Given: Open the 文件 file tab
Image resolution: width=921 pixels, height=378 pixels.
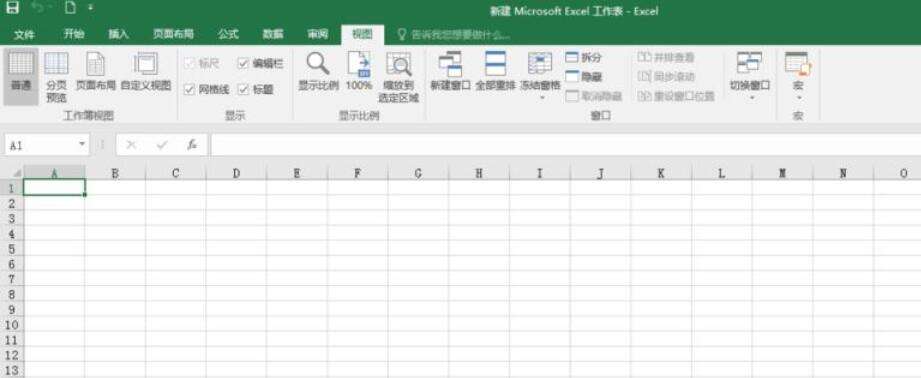Looking at the screenshot, I should click(24, 35).
